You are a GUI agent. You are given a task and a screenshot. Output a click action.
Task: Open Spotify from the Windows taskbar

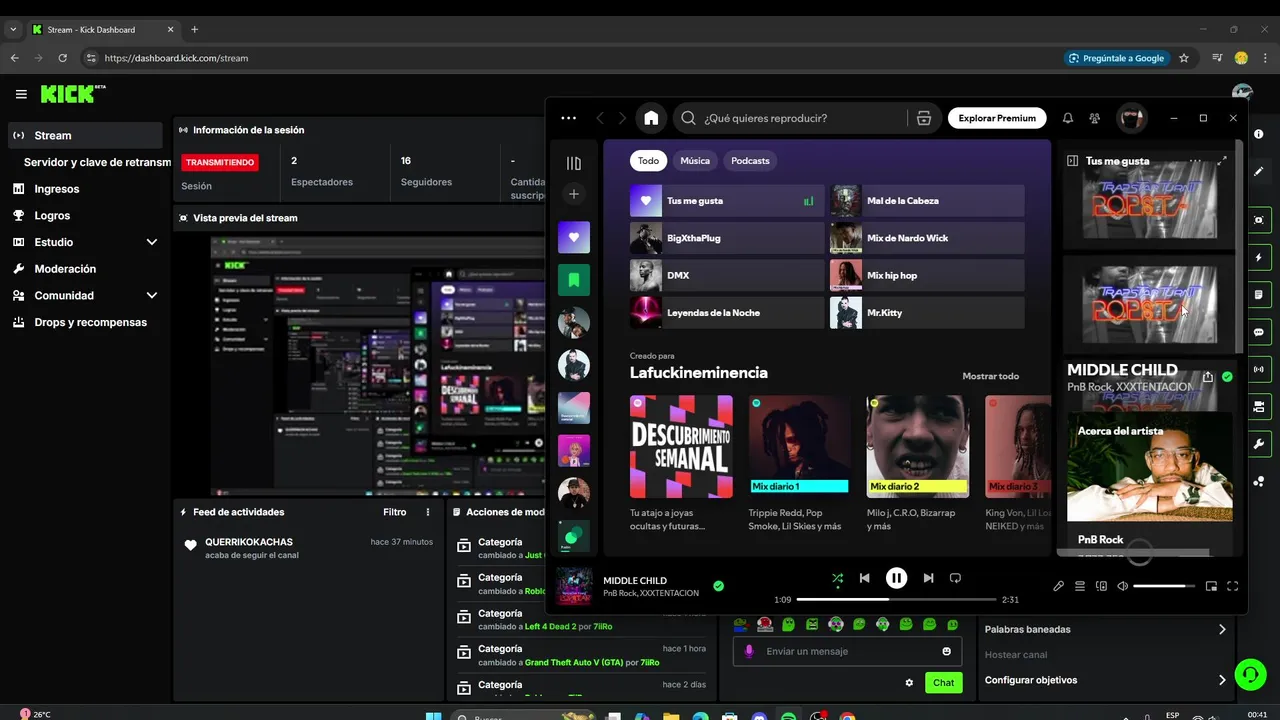click(789, 716)
